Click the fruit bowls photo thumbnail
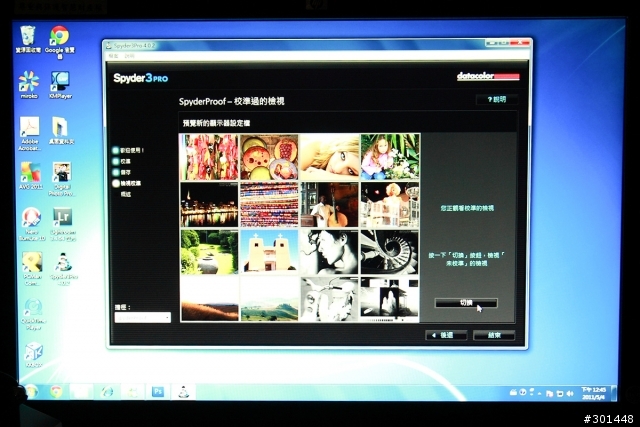The height and width of the screenshot is (427, 640). (269, 157)
